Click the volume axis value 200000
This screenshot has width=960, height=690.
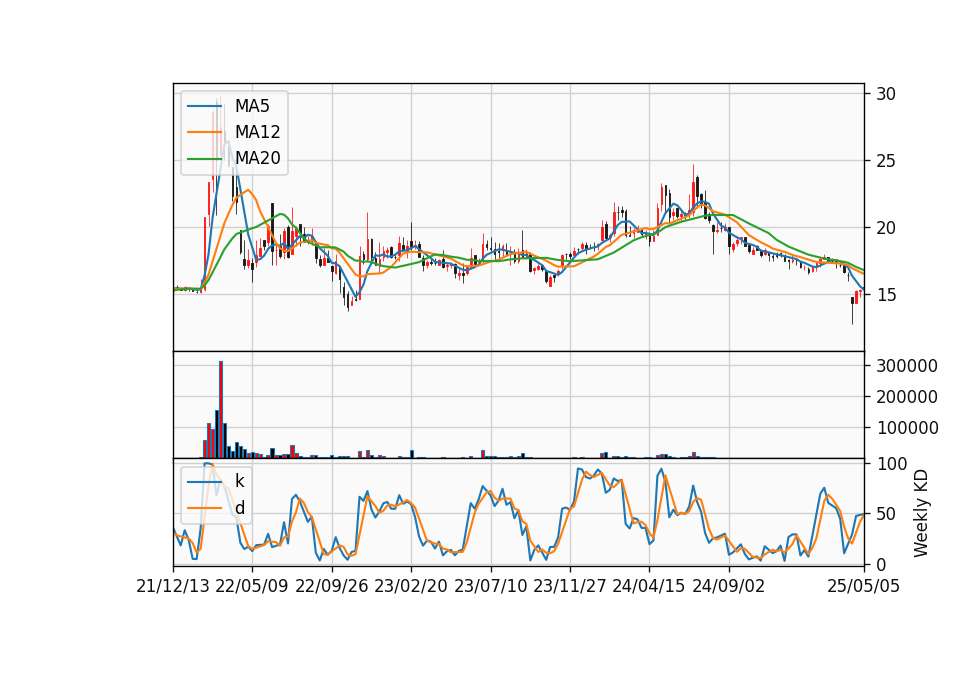click(907, 397)
